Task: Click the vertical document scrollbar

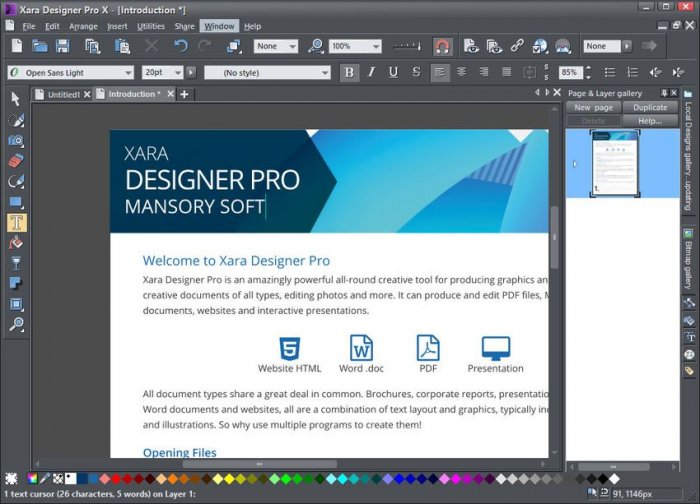Action: 554,237
